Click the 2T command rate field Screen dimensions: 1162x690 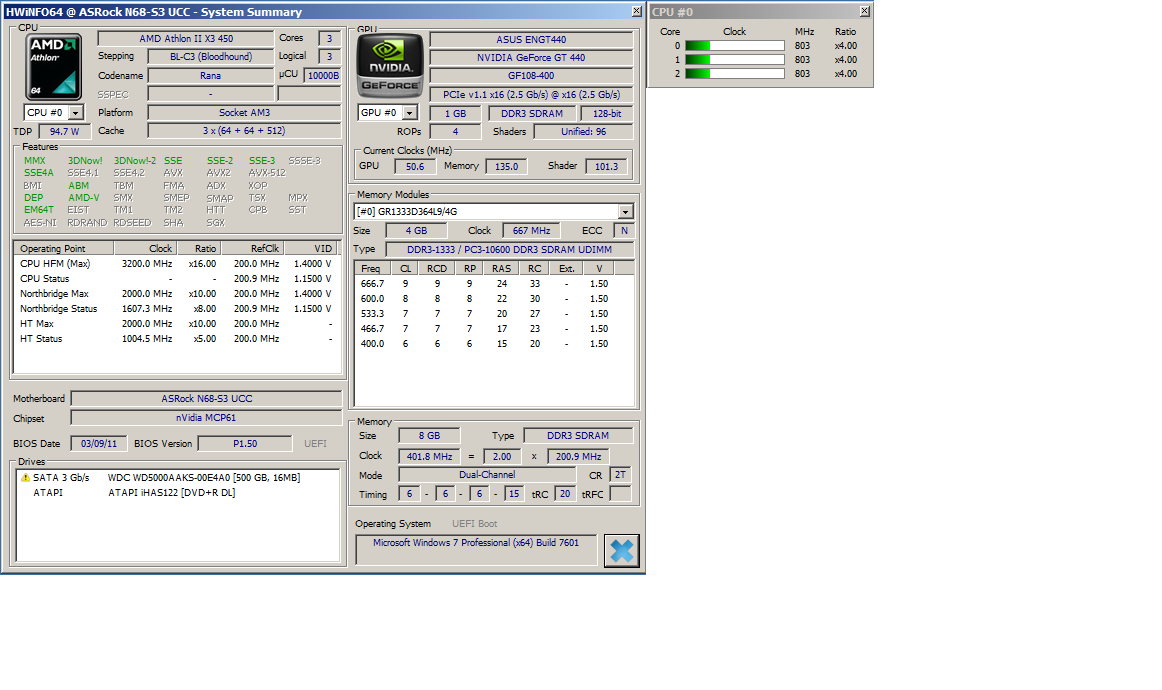(x=620, y=475)
